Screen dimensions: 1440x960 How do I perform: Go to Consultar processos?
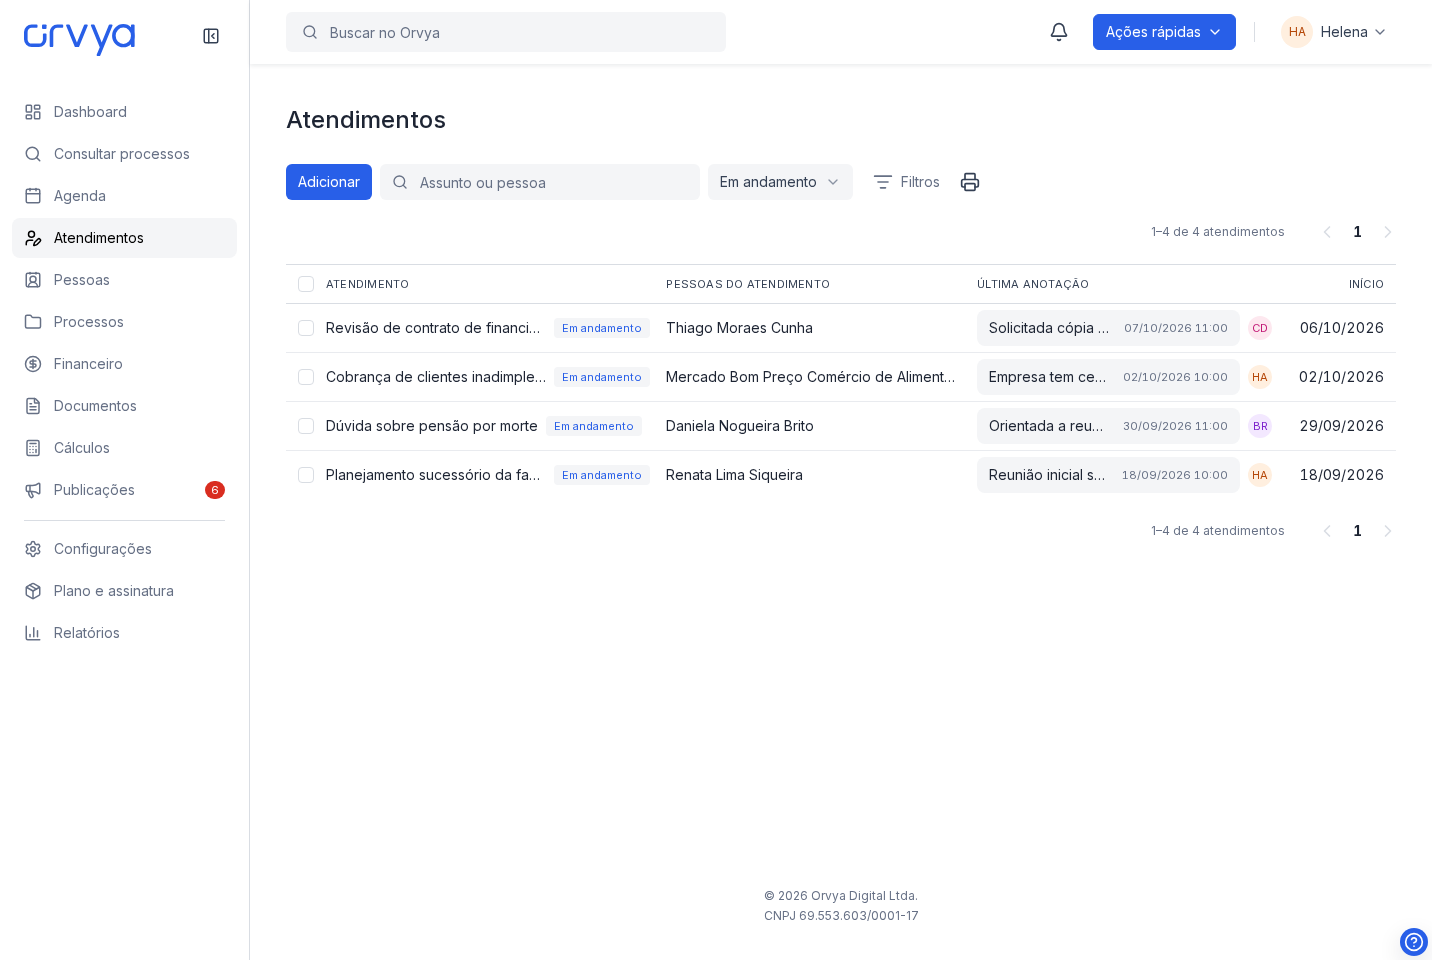click(124, 154)
